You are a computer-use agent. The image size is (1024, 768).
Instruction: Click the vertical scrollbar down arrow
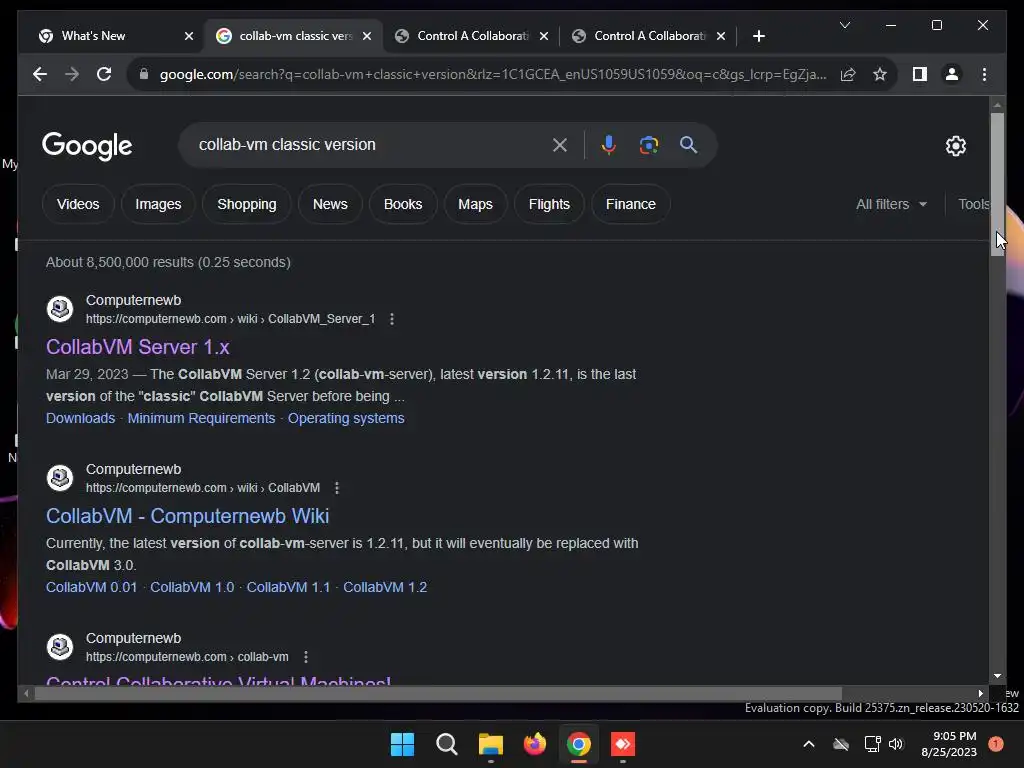point(997,676)
